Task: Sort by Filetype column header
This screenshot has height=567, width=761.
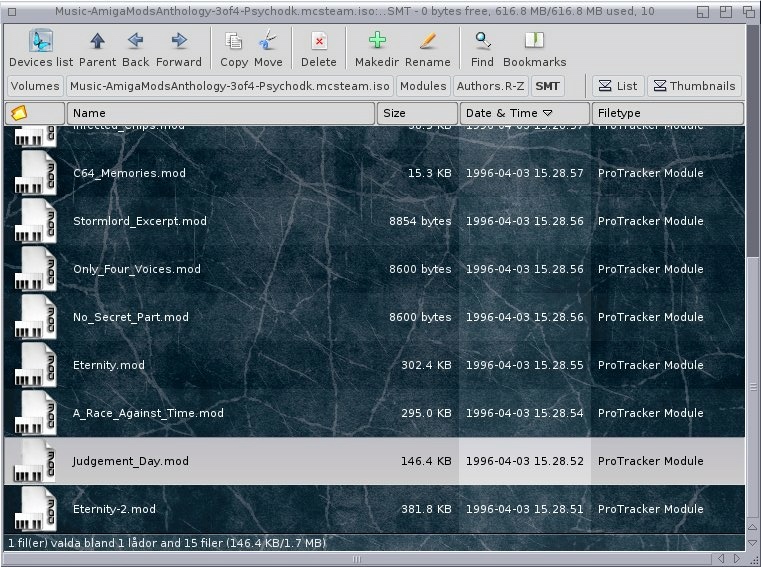Action: pyautogui.click(x=667, y=113)
